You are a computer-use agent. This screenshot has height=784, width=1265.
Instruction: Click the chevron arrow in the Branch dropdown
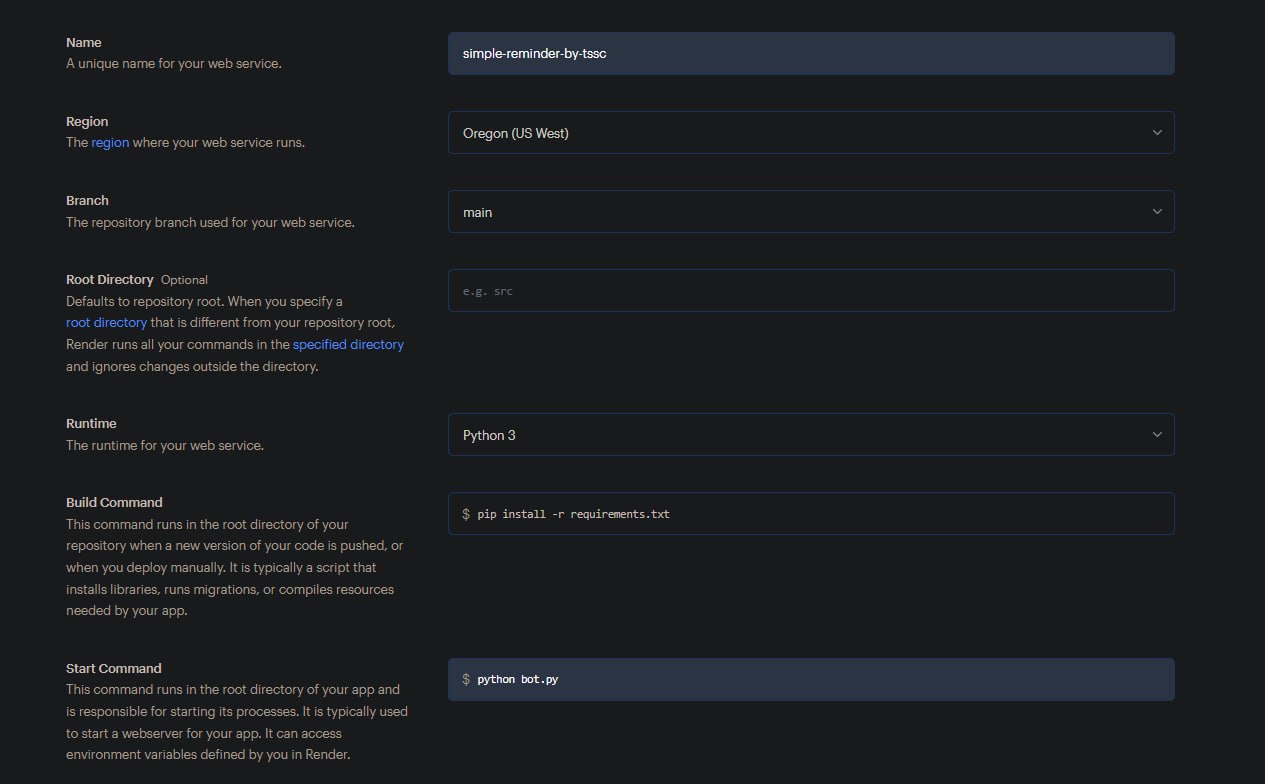(x=1157, y=212)
